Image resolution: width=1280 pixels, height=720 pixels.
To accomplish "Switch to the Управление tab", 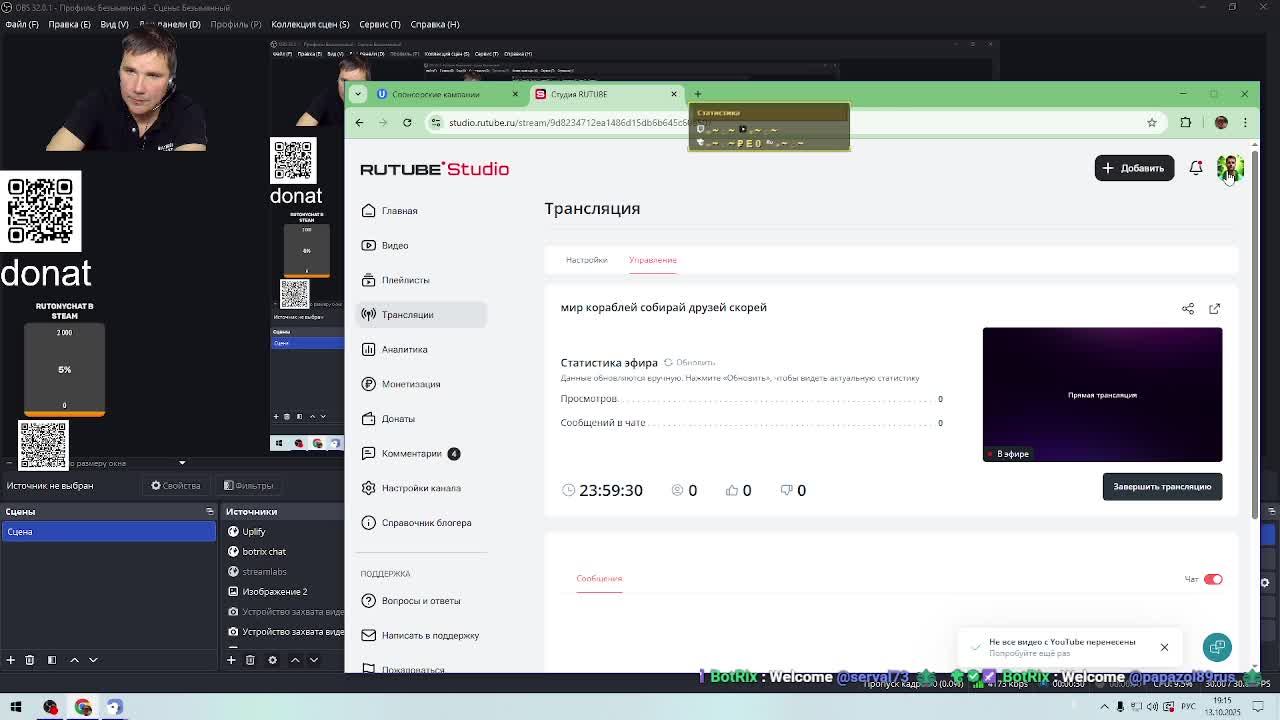I will (x=652, y=260).
